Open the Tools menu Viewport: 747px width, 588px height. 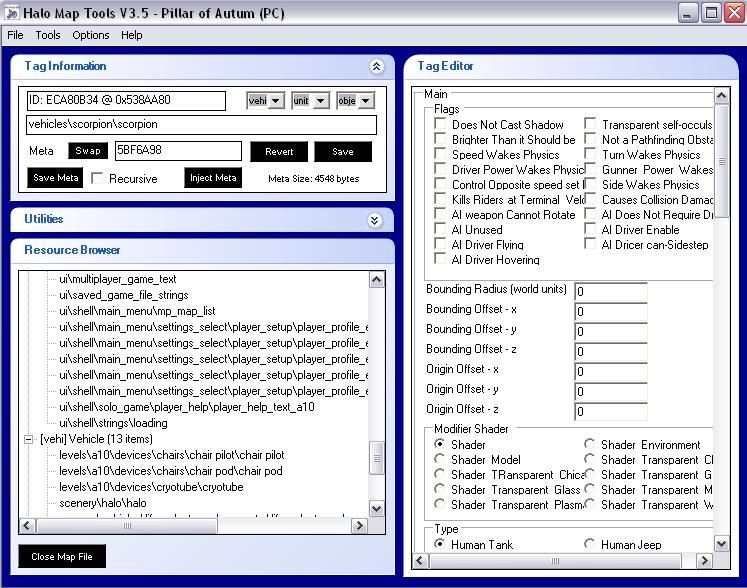(48, 35)
